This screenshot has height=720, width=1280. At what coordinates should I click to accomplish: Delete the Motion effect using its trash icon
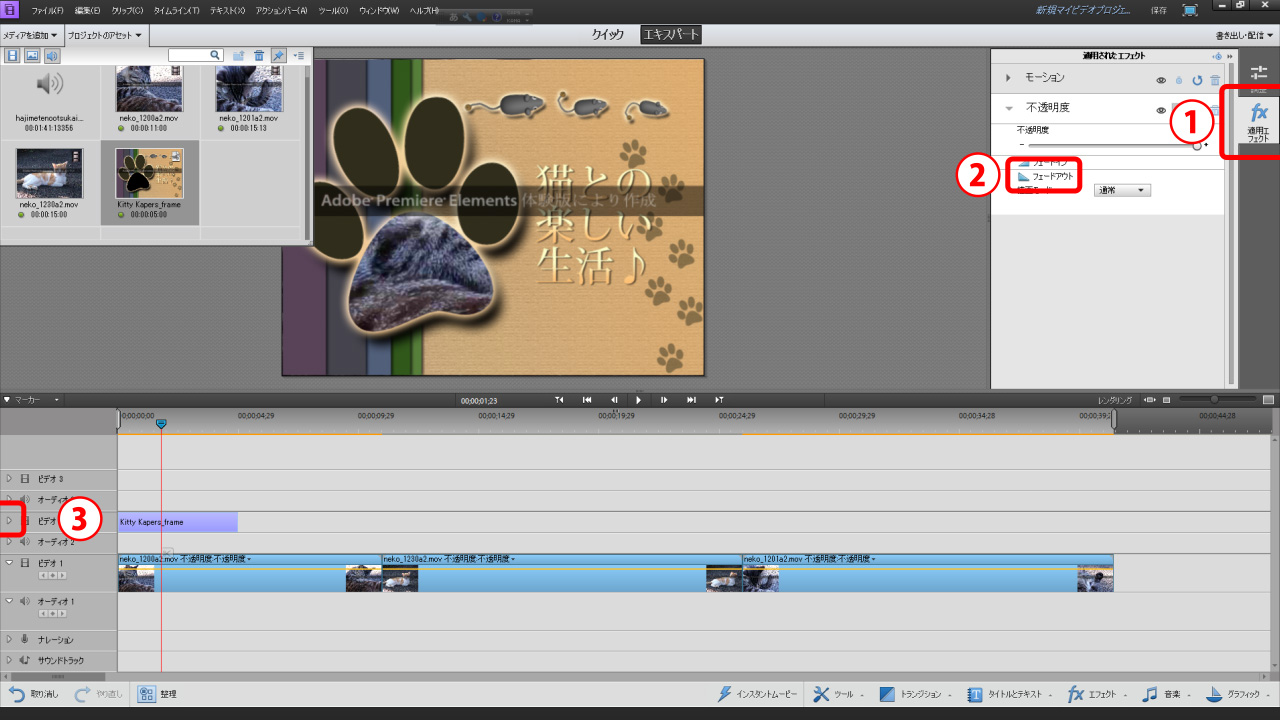(1215, 80)
